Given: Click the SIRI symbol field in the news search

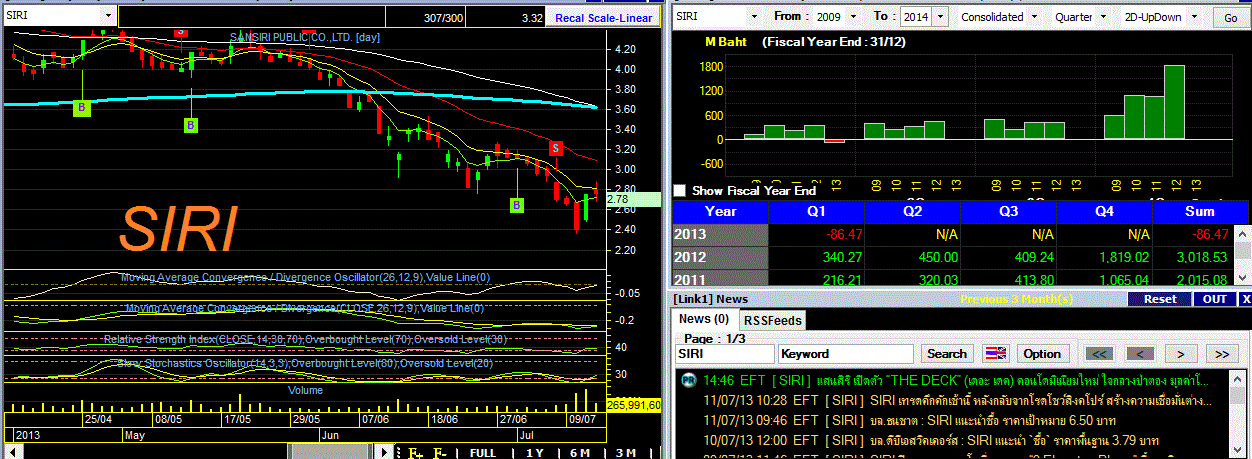Looking at the screenshot, I should tap(725, 354).
